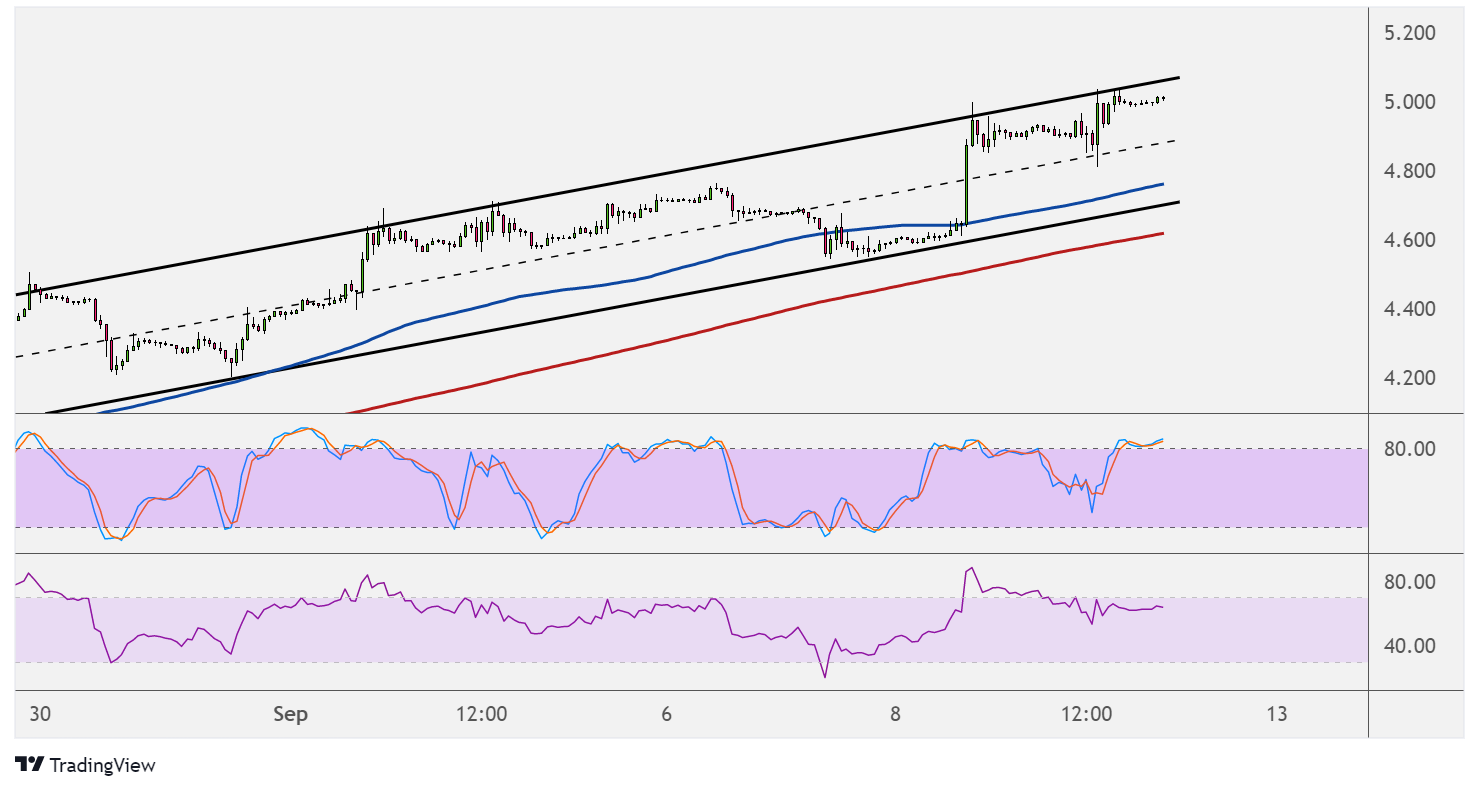
Task: Select the 5.200 price axis label
Action: pos(1409,33)
